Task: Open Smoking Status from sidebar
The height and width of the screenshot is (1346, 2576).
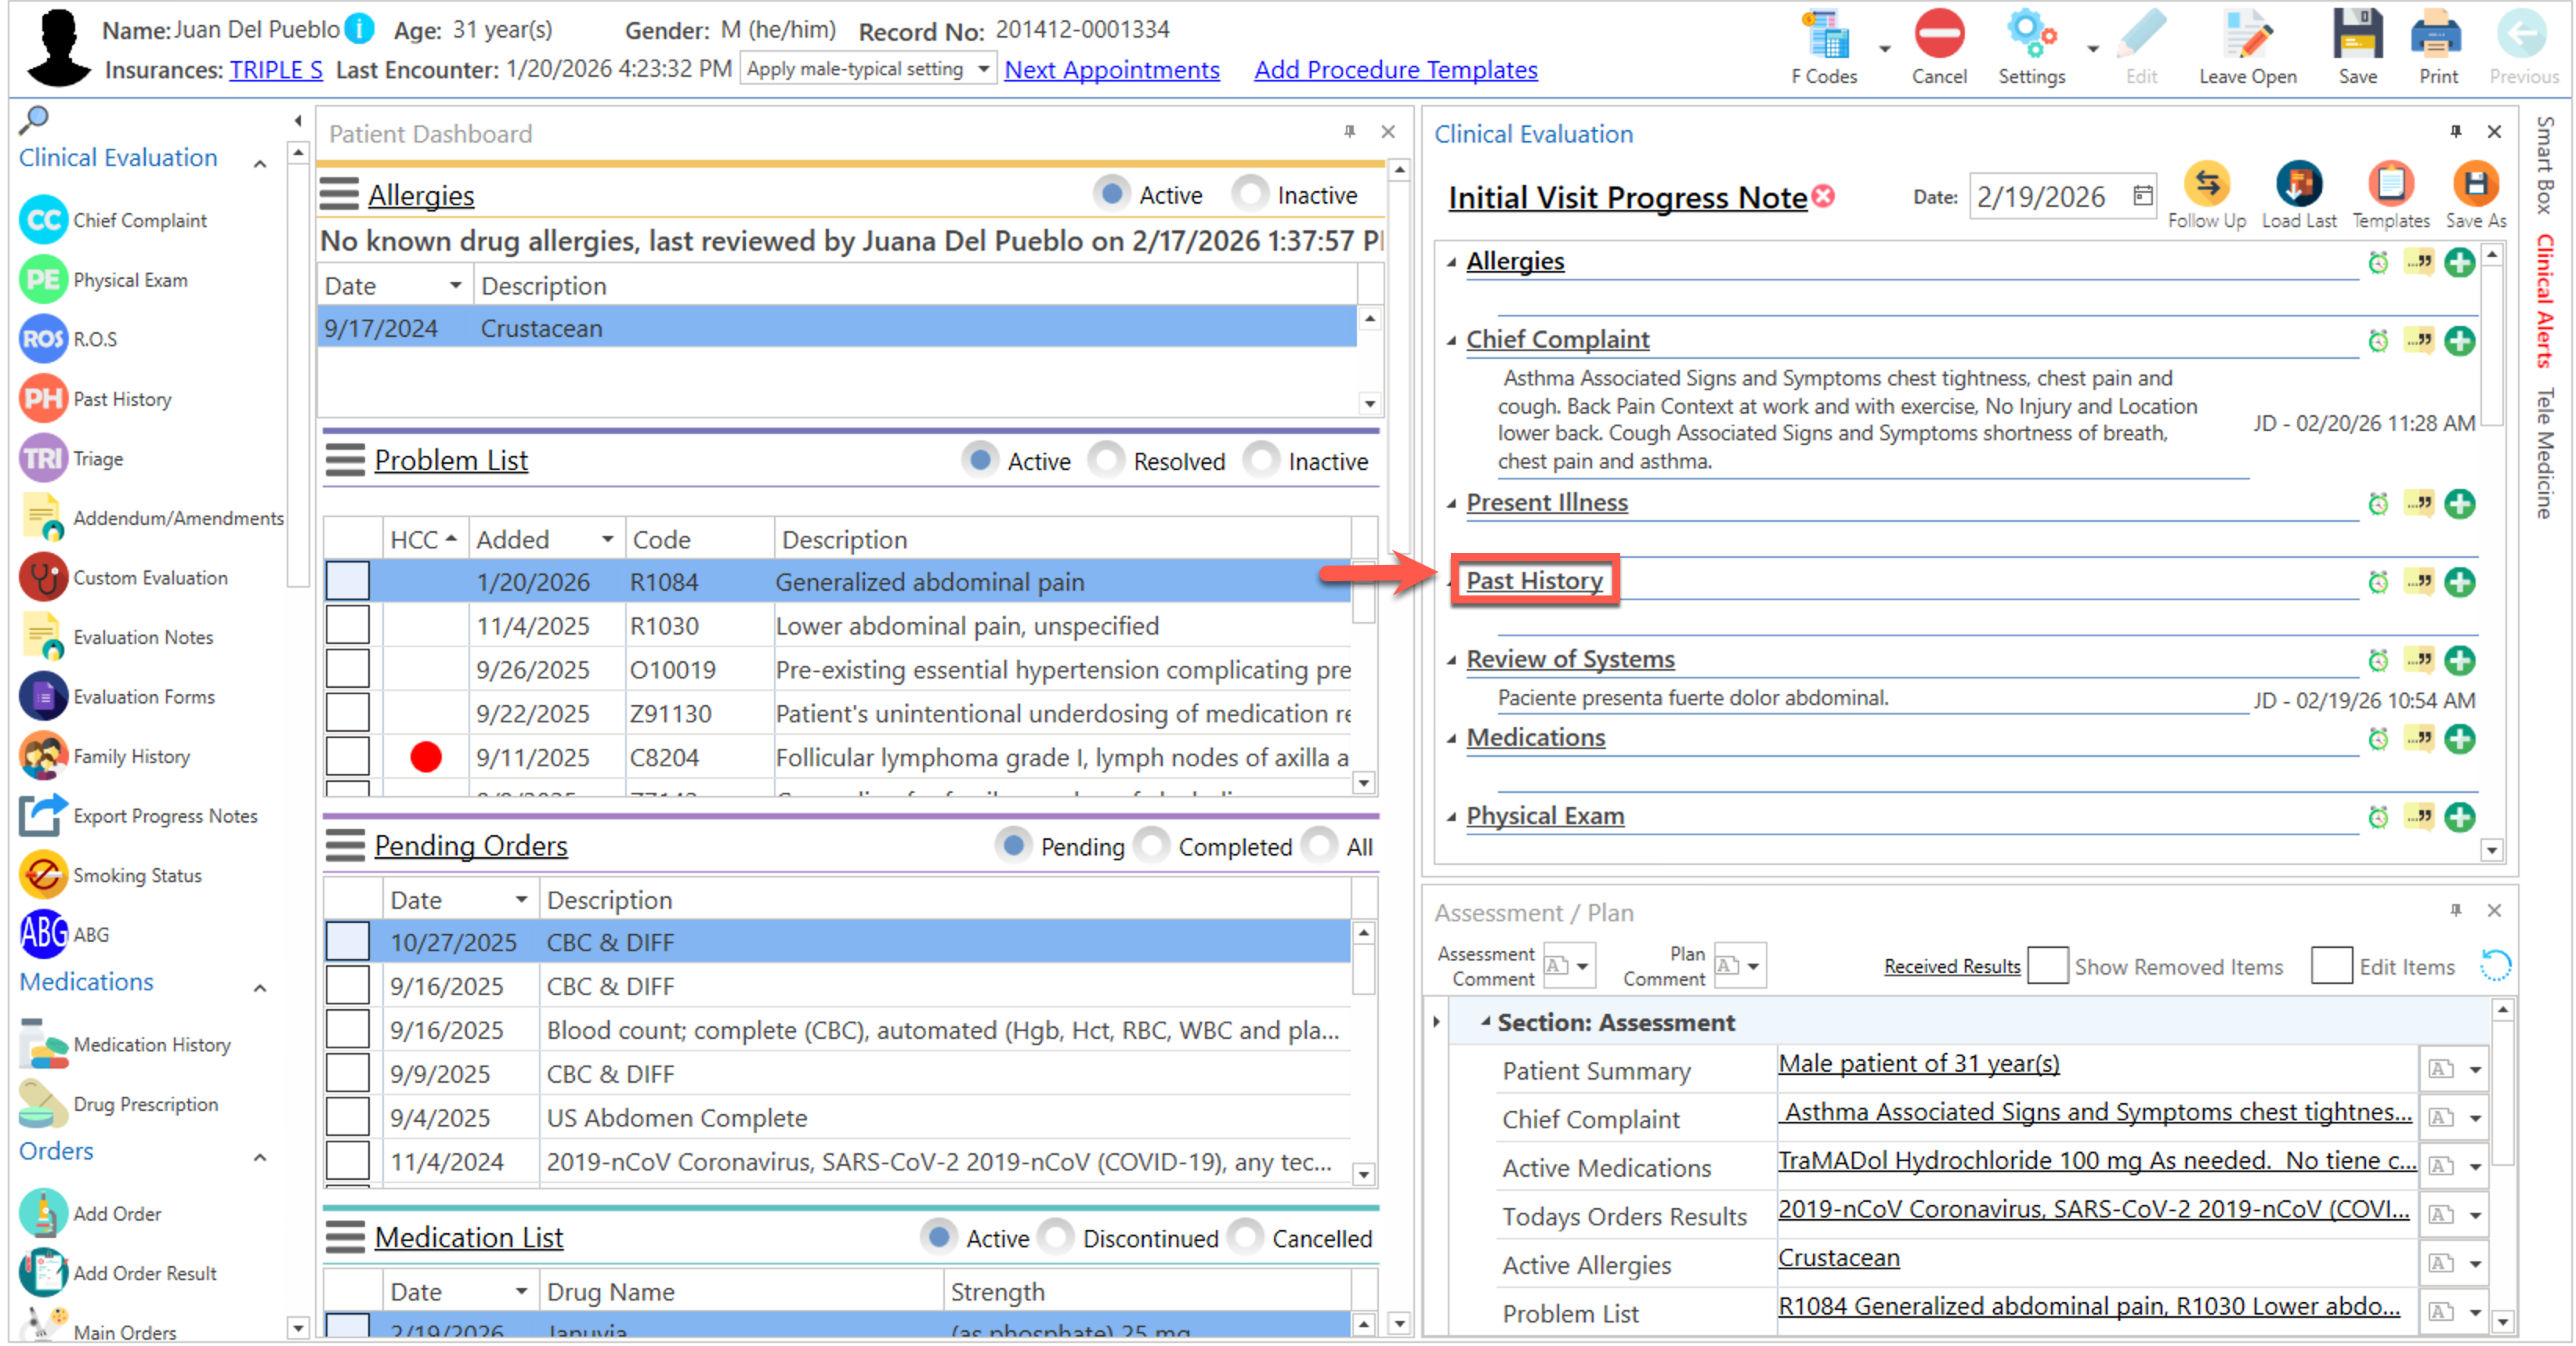Action: click(x=136, y=875)
